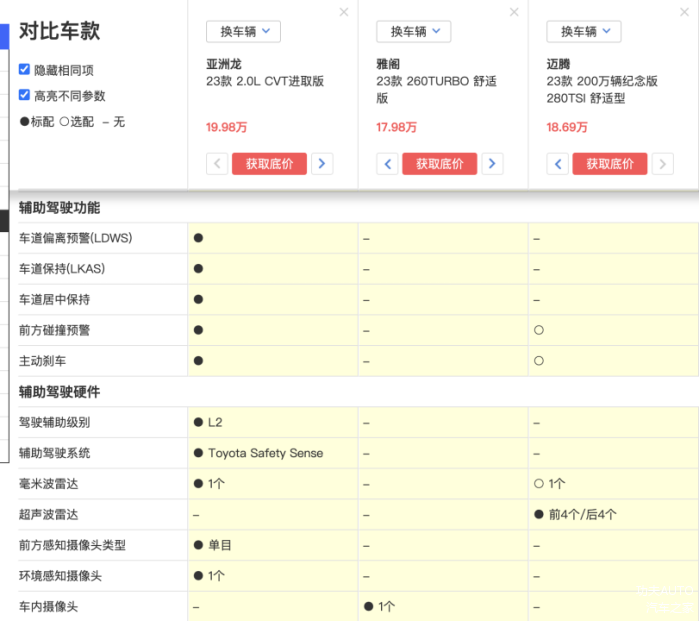
Task: Click left arrow under 迈腾 price
Action: [x=558, y=164]
